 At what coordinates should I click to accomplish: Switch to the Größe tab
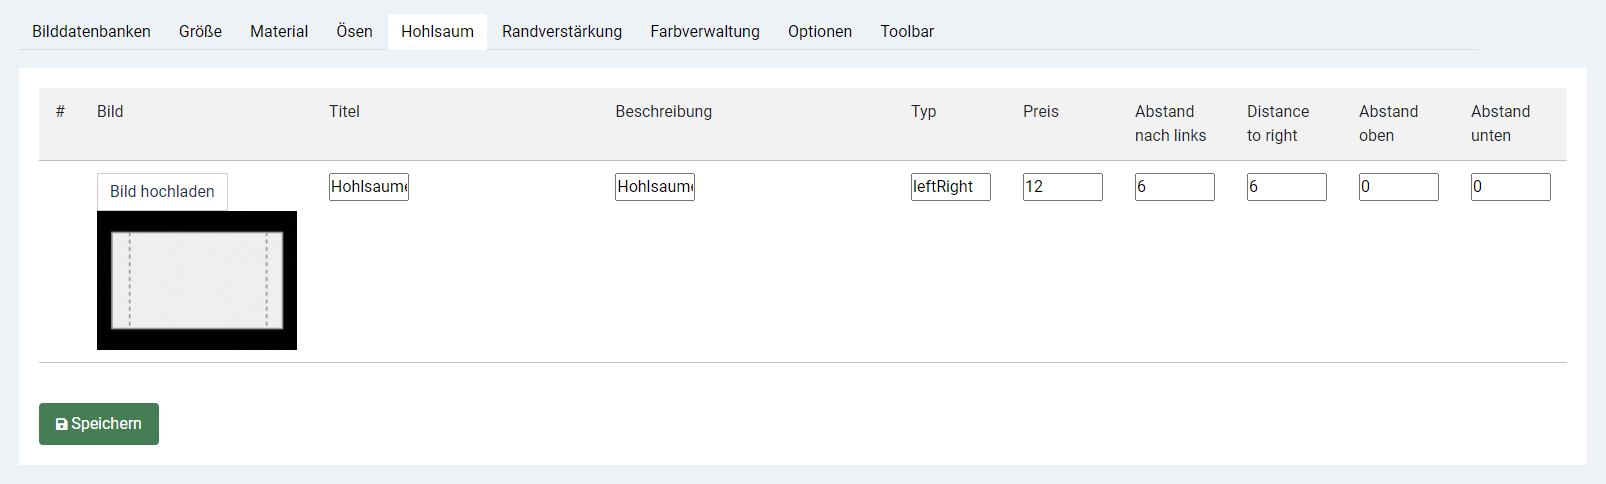coord(200,31)
